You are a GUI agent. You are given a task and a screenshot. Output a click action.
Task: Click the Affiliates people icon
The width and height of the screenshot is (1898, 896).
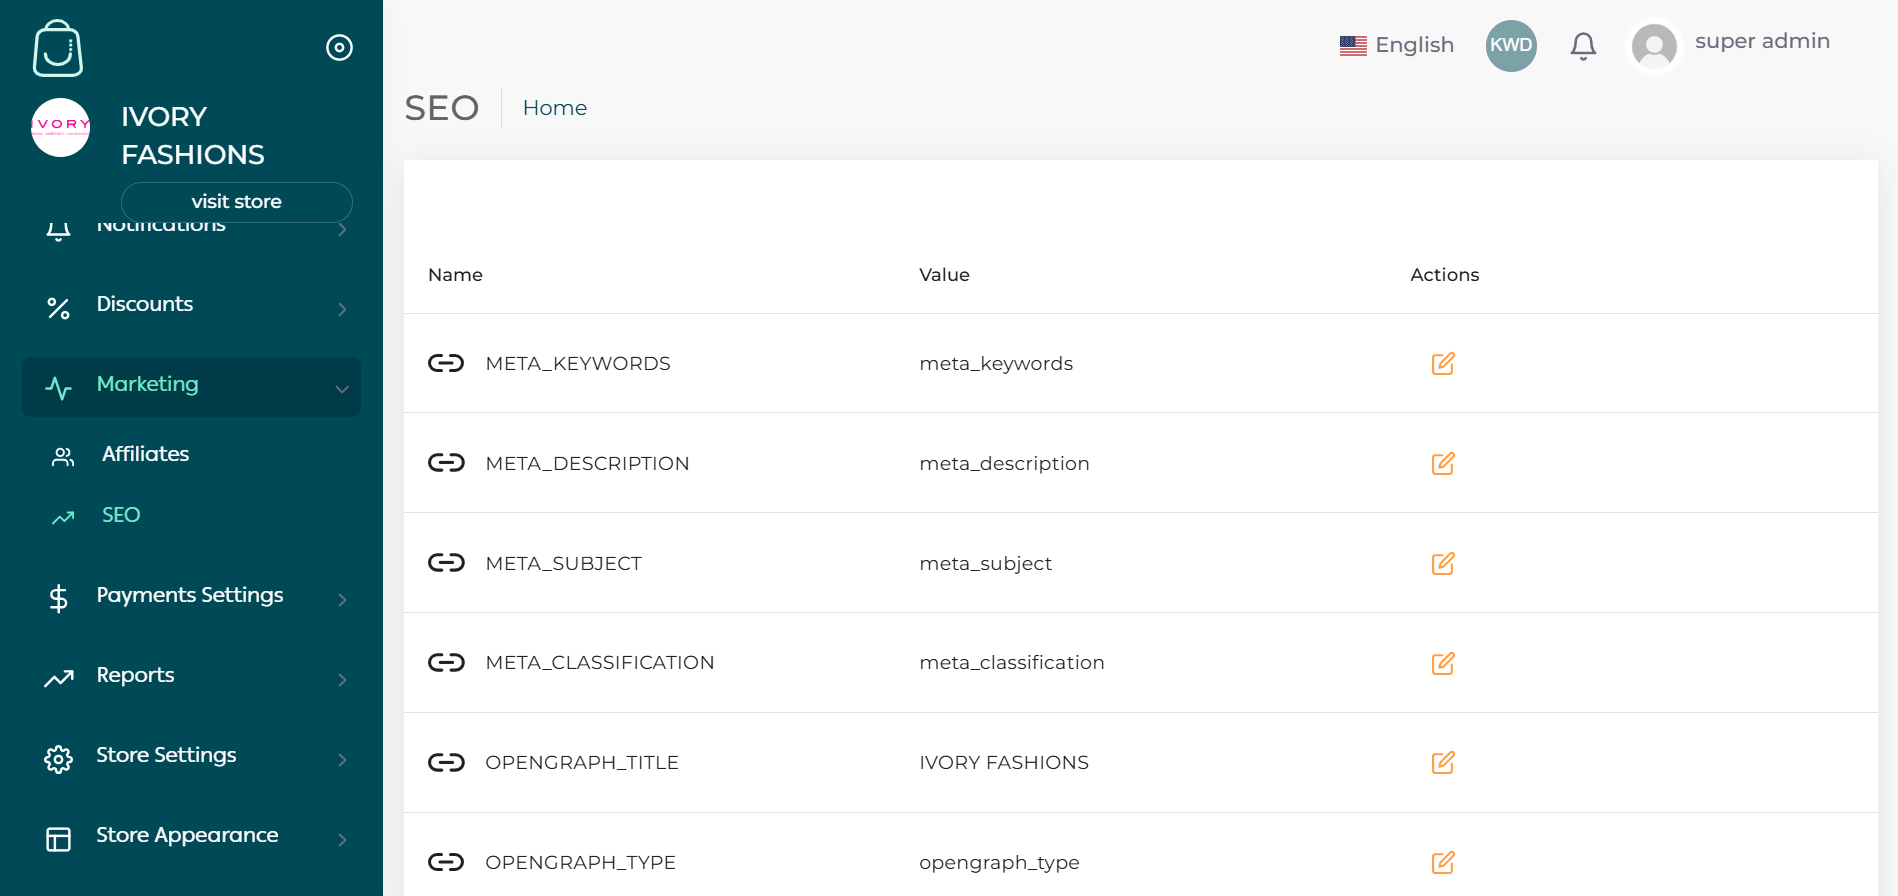[63, 457]
